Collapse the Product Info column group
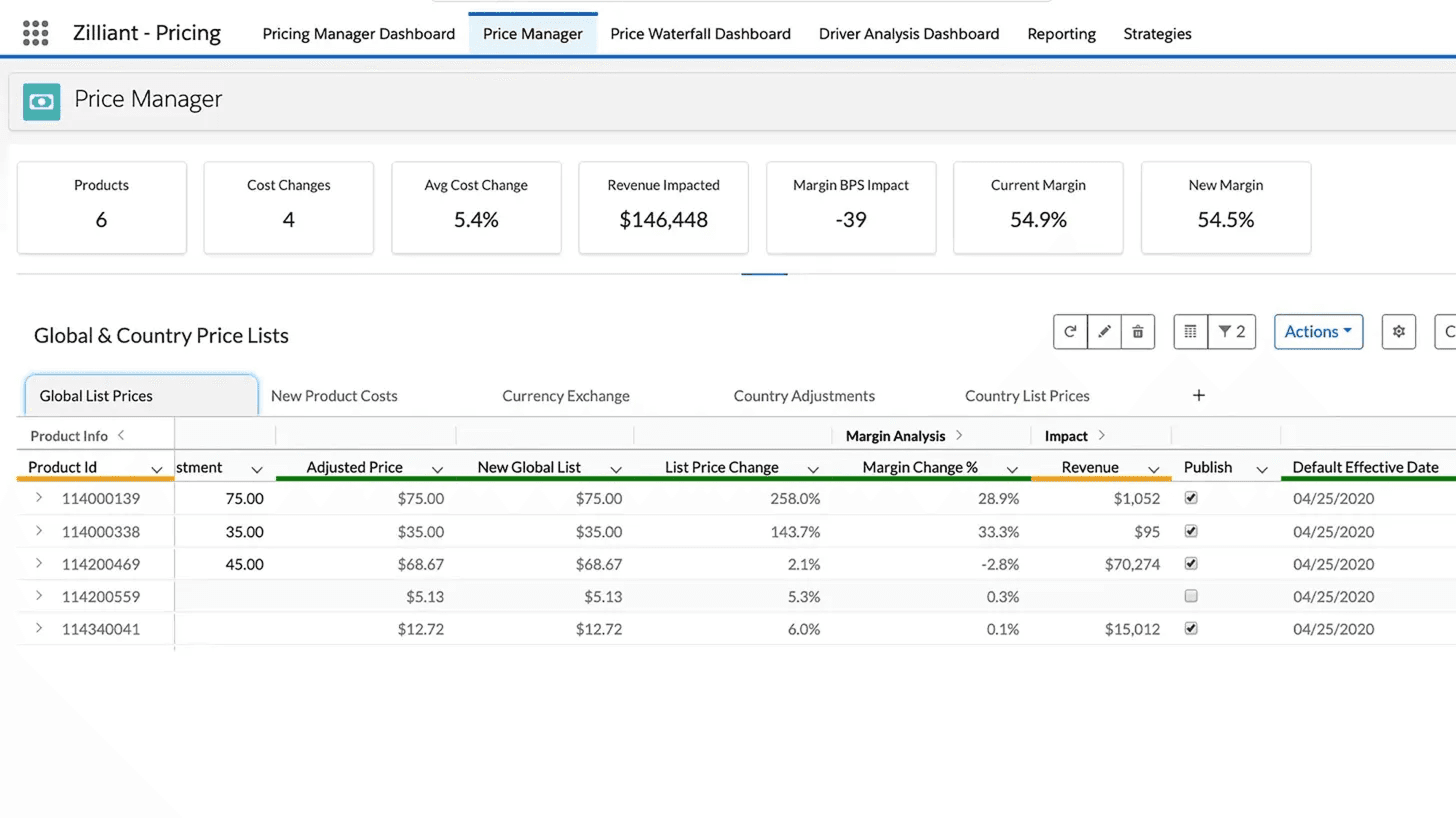 [121, 435]
